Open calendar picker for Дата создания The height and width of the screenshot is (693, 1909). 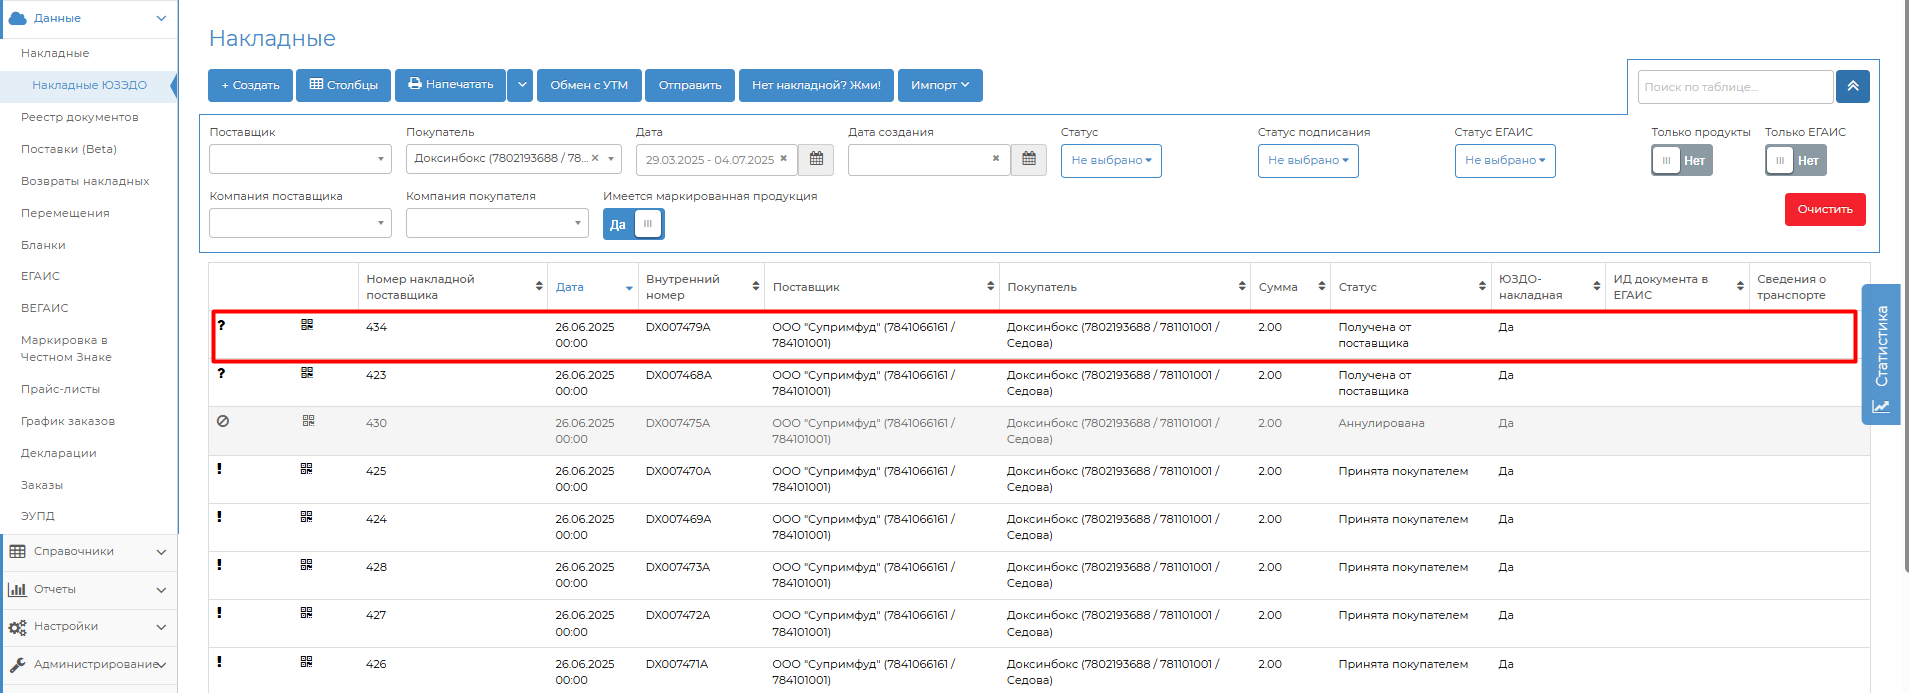(1028, 160)
